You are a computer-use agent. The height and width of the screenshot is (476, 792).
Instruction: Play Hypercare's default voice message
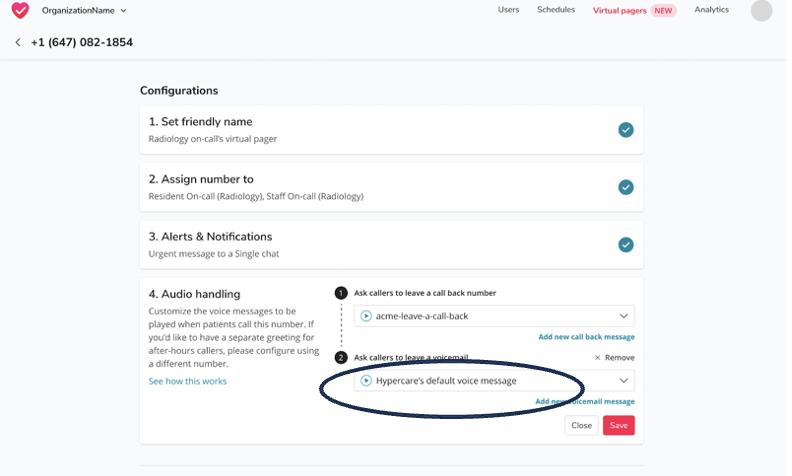[x=366, y=381]
